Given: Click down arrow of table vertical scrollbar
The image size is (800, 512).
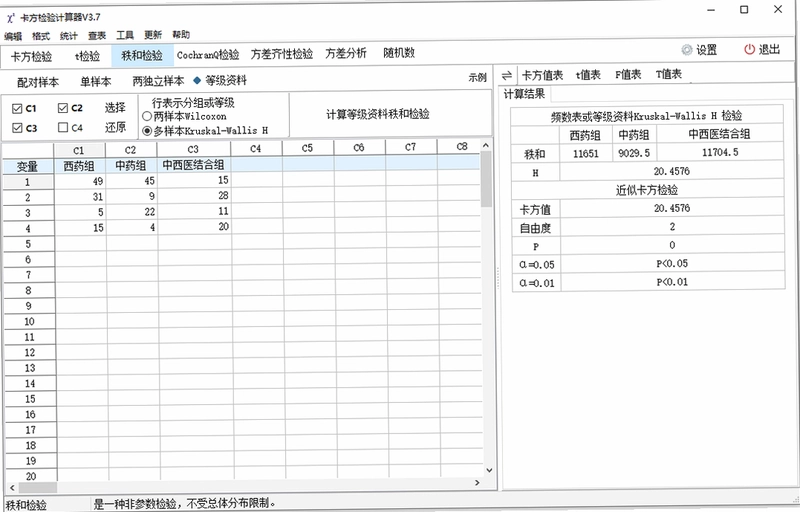Looking at the screenshot, I should coord(489,470).
